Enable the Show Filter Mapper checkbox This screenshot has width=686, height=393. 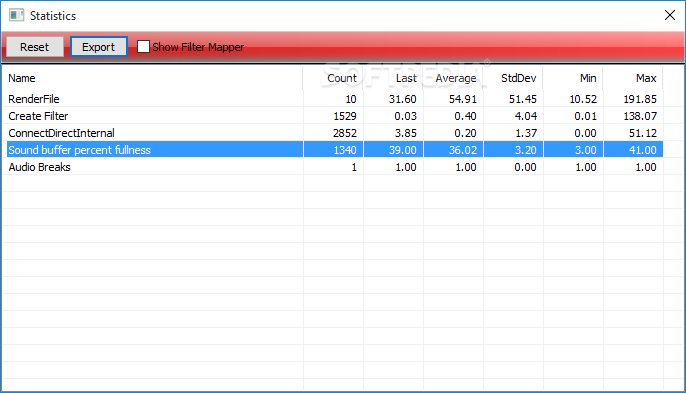[143, 46]
